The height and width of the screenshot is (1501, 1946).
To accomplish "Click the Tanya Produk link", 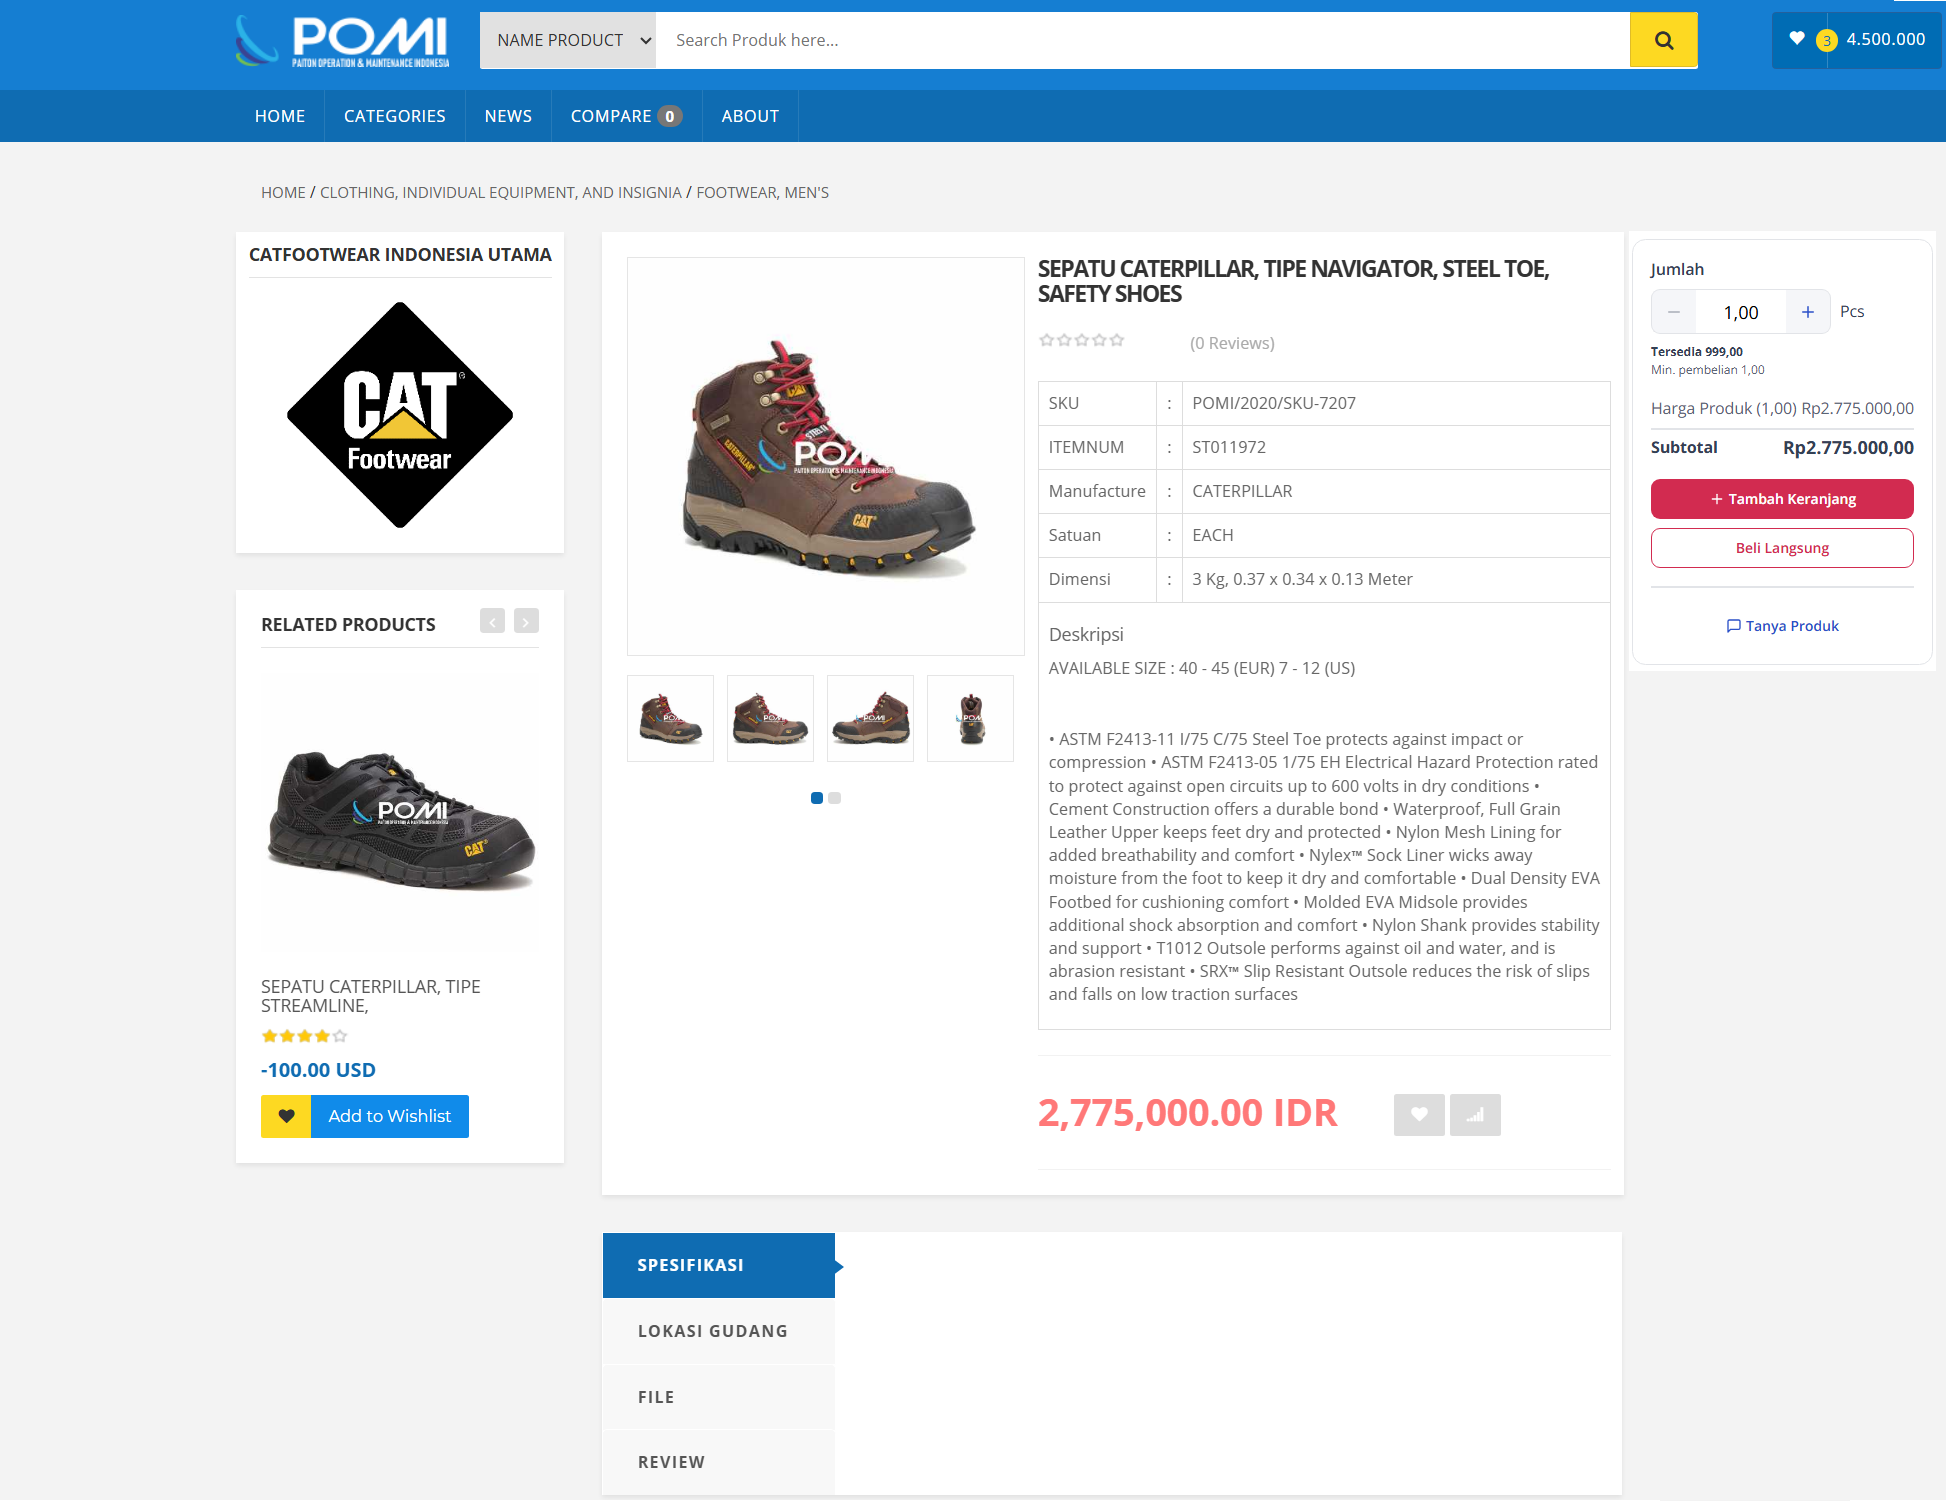I will (1782, 626).
